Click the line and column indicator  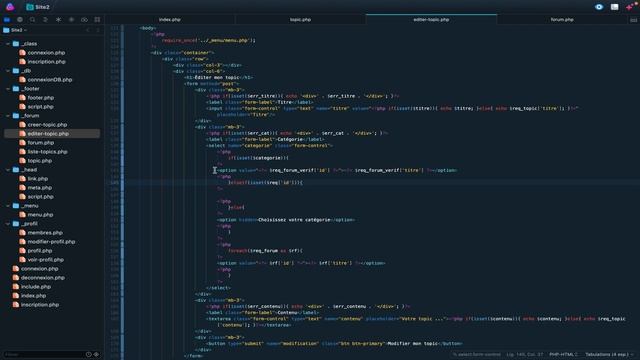click(524, 355)
